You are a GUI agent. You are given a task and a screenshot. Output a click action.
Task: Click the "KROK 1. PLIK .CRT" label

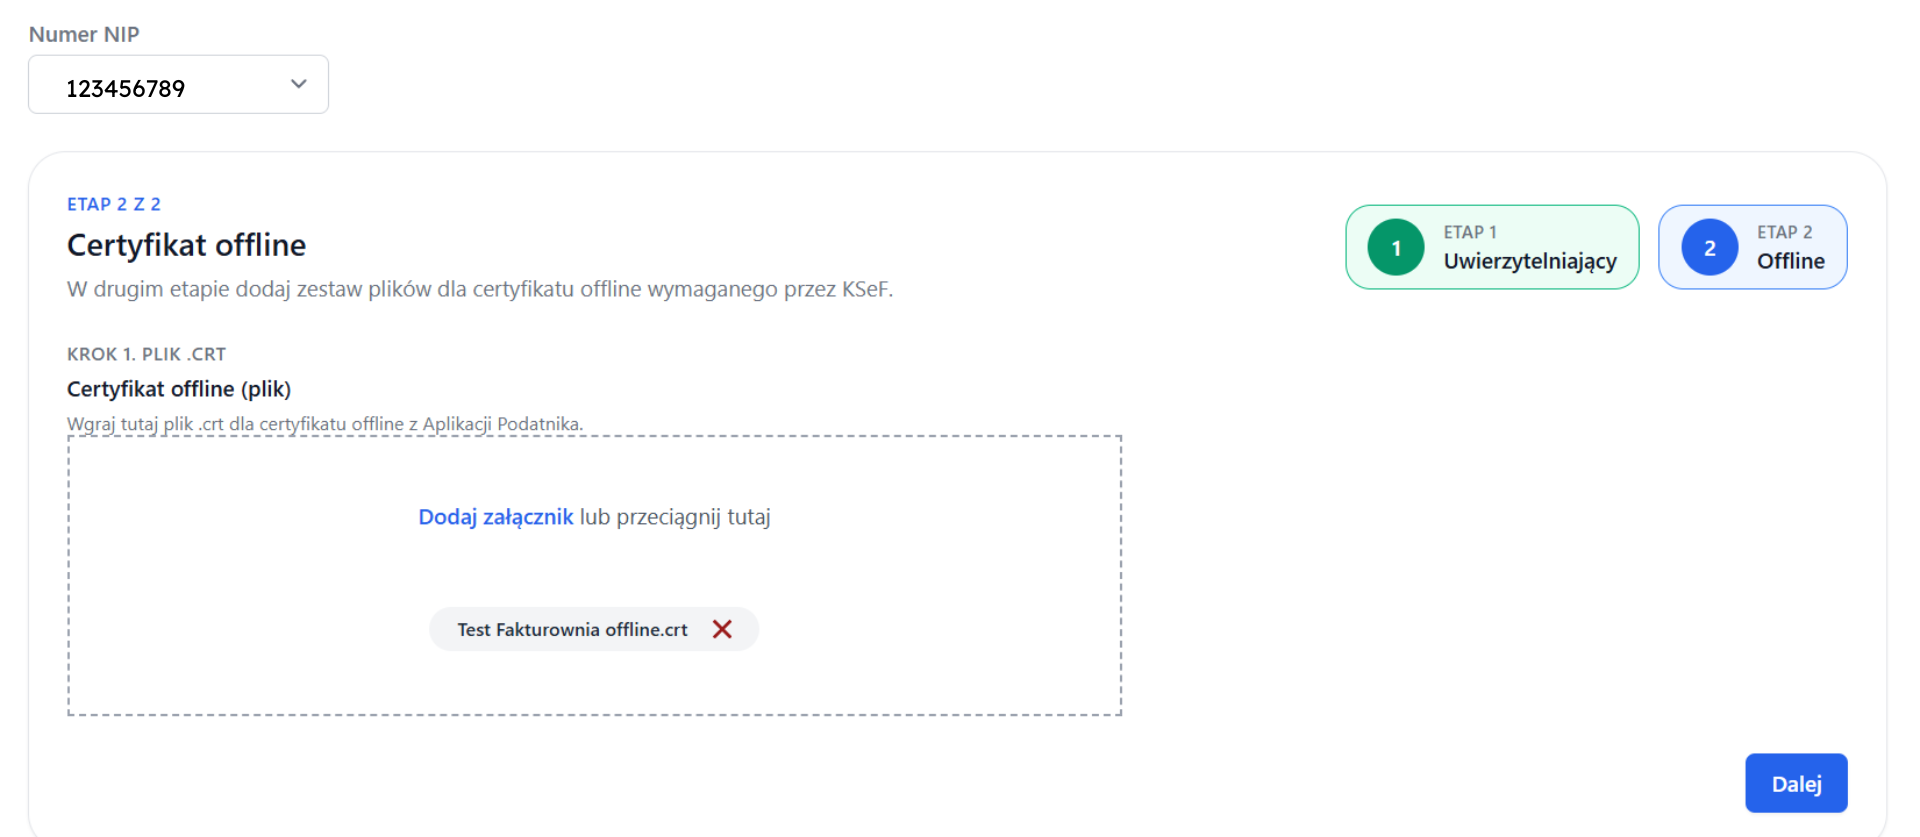(146, 354)
